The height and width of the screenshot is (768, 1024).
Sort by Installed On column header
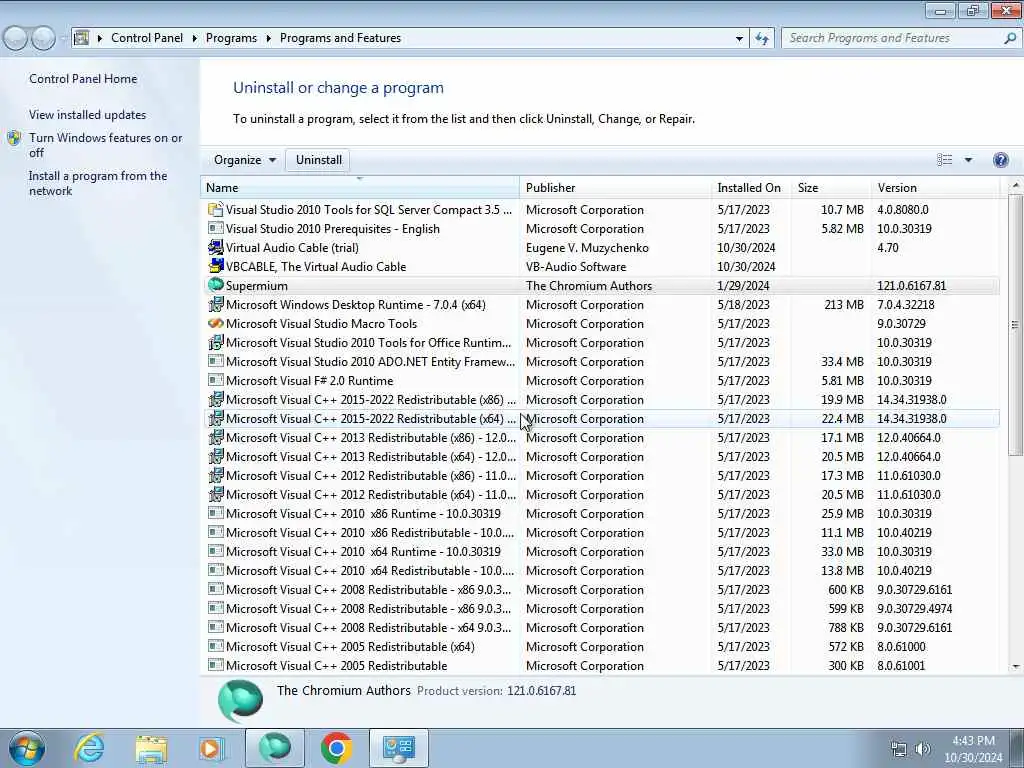tap(751, 187)
